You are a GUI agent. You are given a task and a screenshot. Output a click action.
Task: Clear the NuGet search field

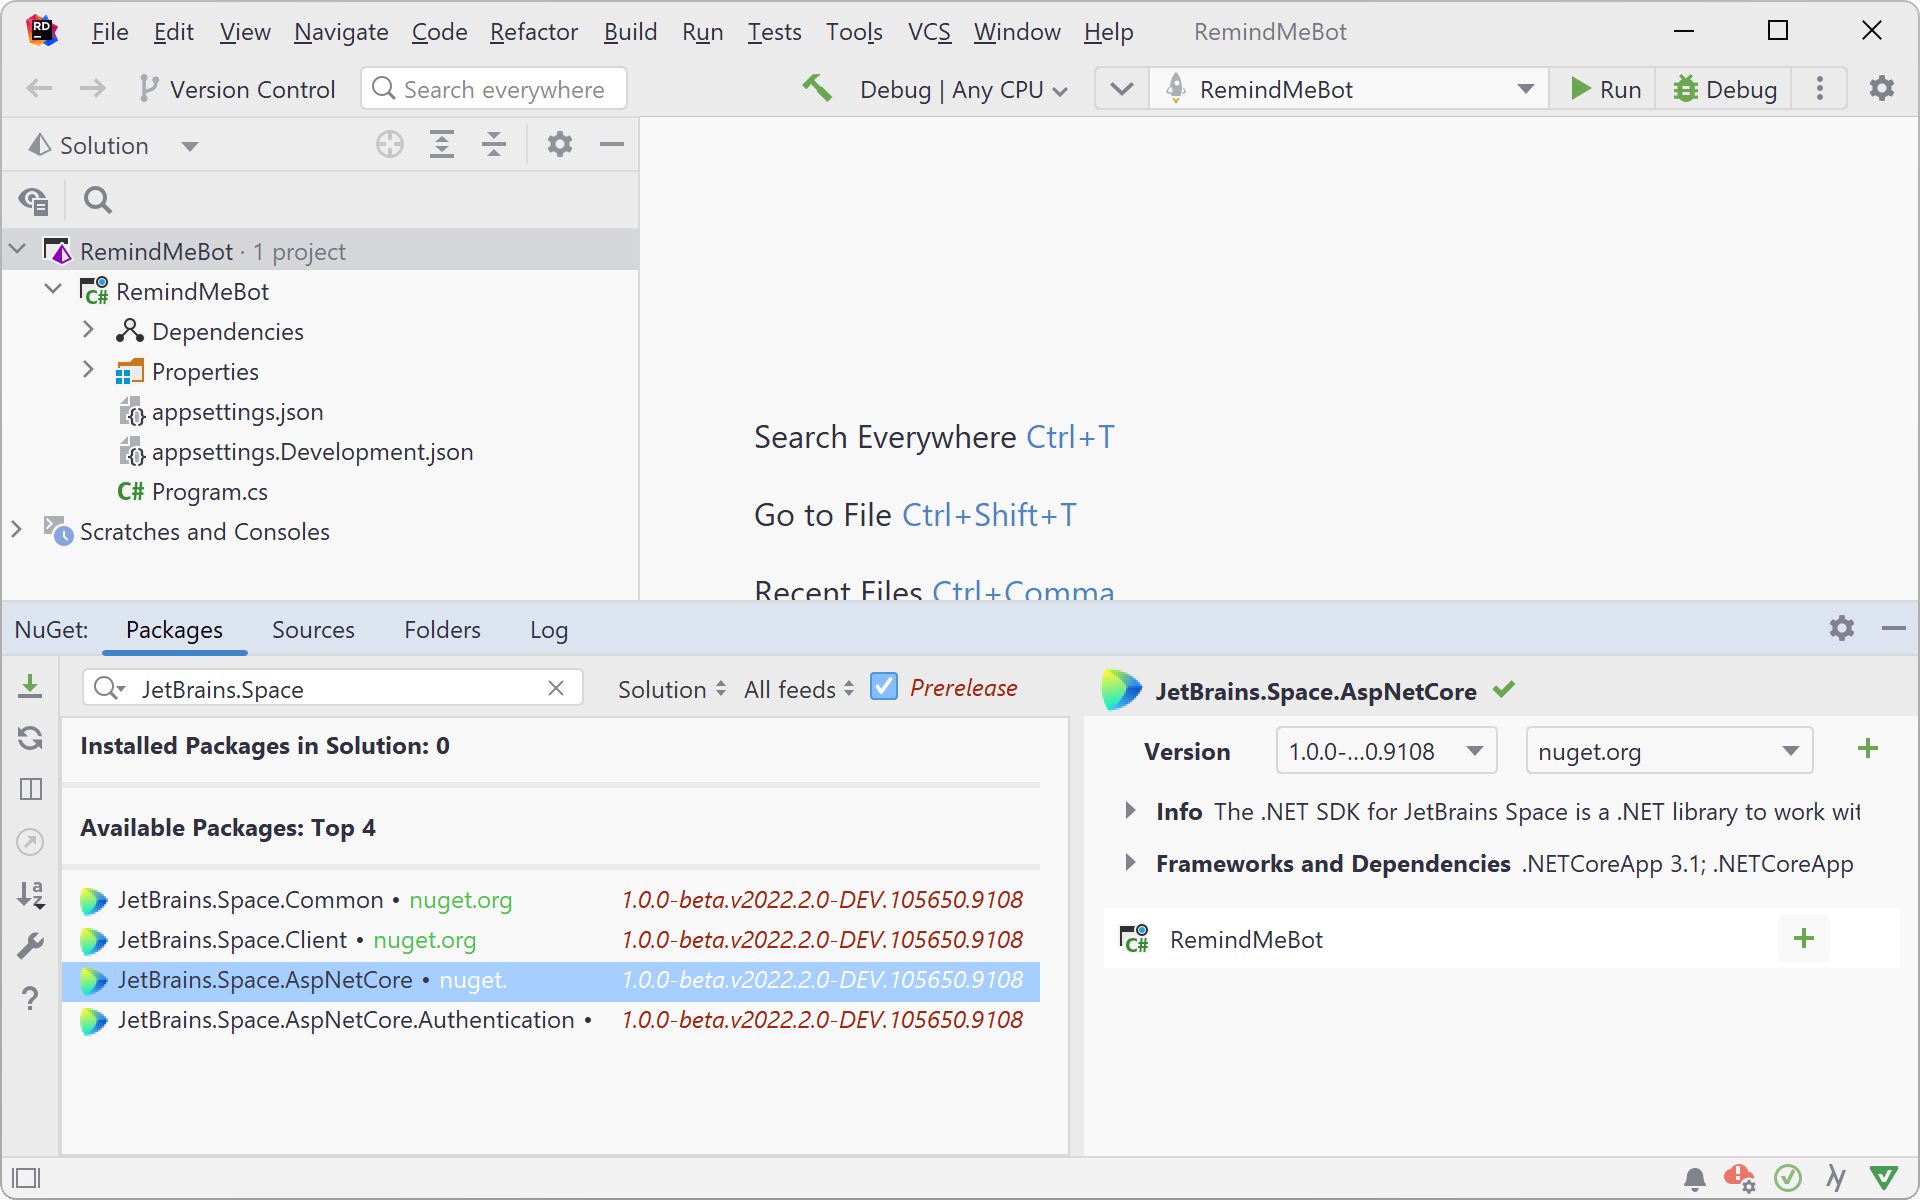pos(556,688)
